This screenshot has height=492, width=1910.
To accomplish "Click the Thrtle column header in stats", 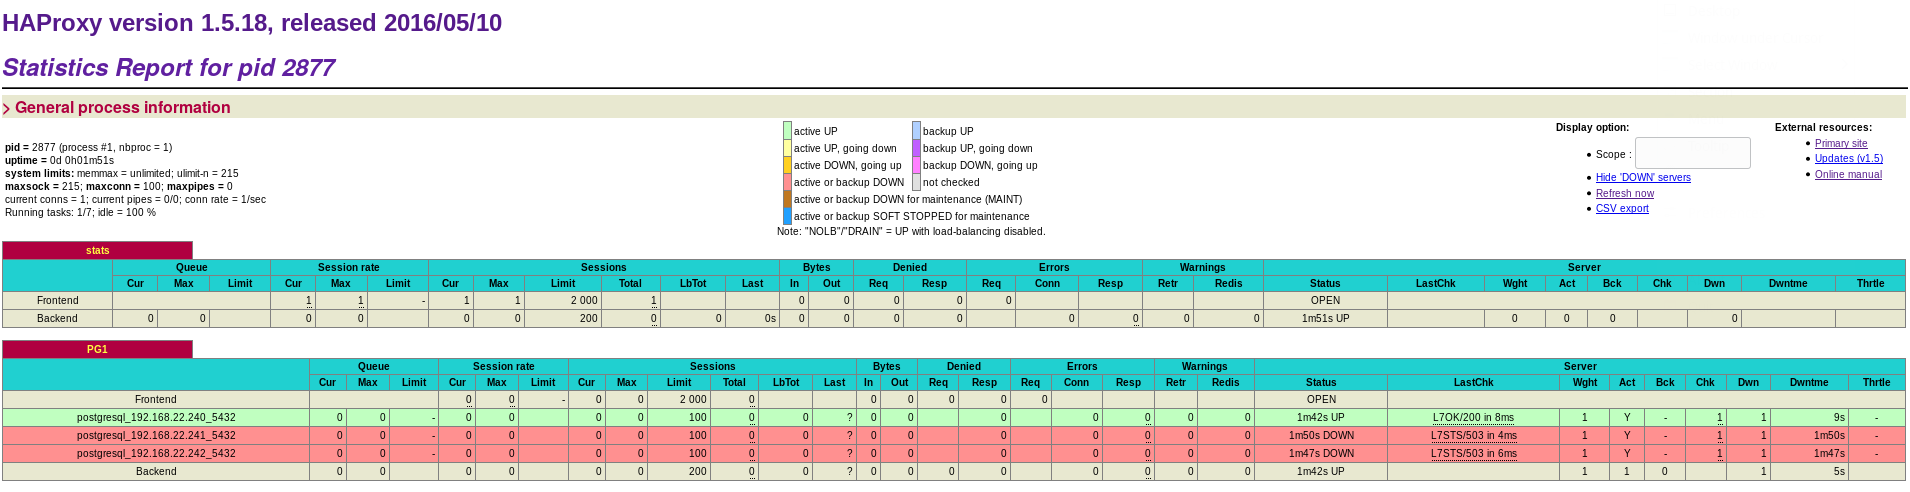I will pos(1870,284).
